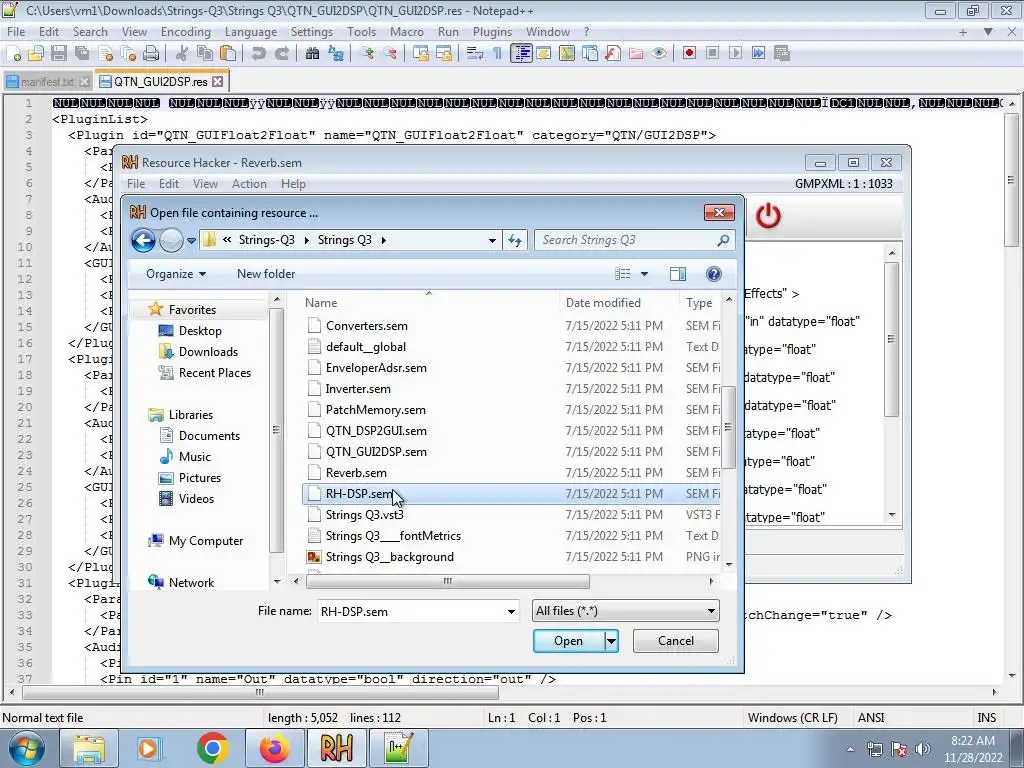Click Find binoculars icon in Notepad++ toolbar
Viewport: 1024px width, 768px height.
pos(312,54)
